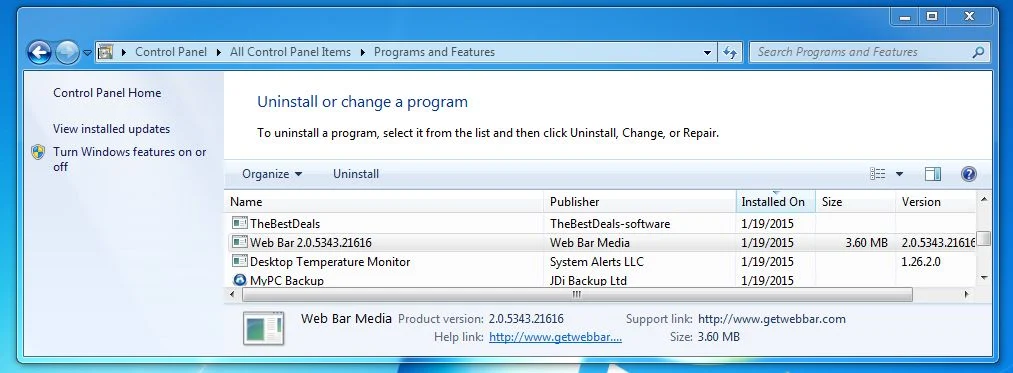Sort by the Version column header
This screenshot has height=373, width=1013.
[935, 202]
